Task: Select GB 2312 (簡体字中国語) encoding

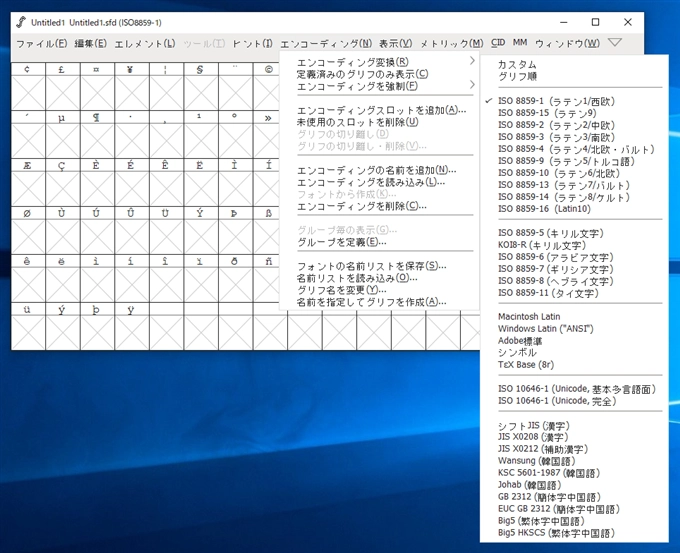Action: (574, 497)
